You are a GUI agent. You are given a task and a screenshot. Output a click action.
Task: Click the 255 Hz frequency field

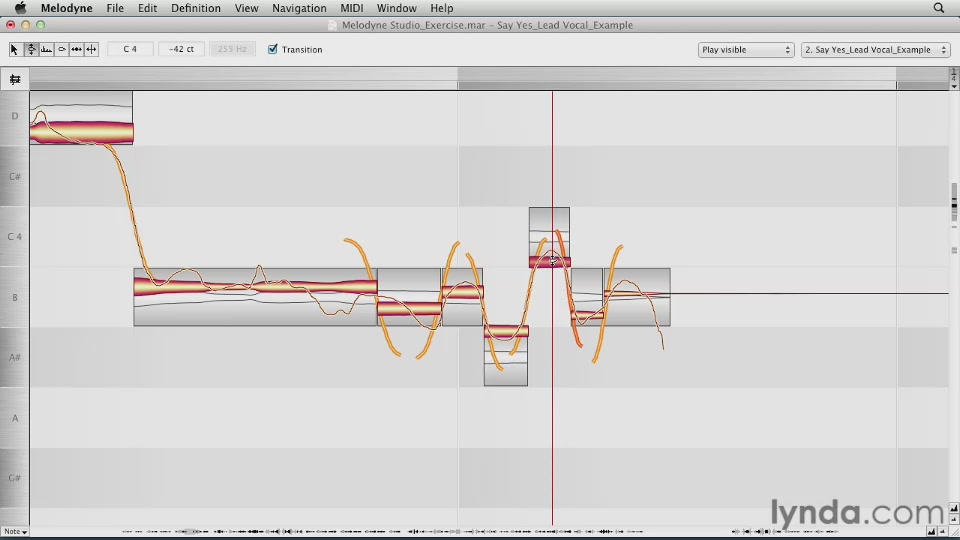232,49
